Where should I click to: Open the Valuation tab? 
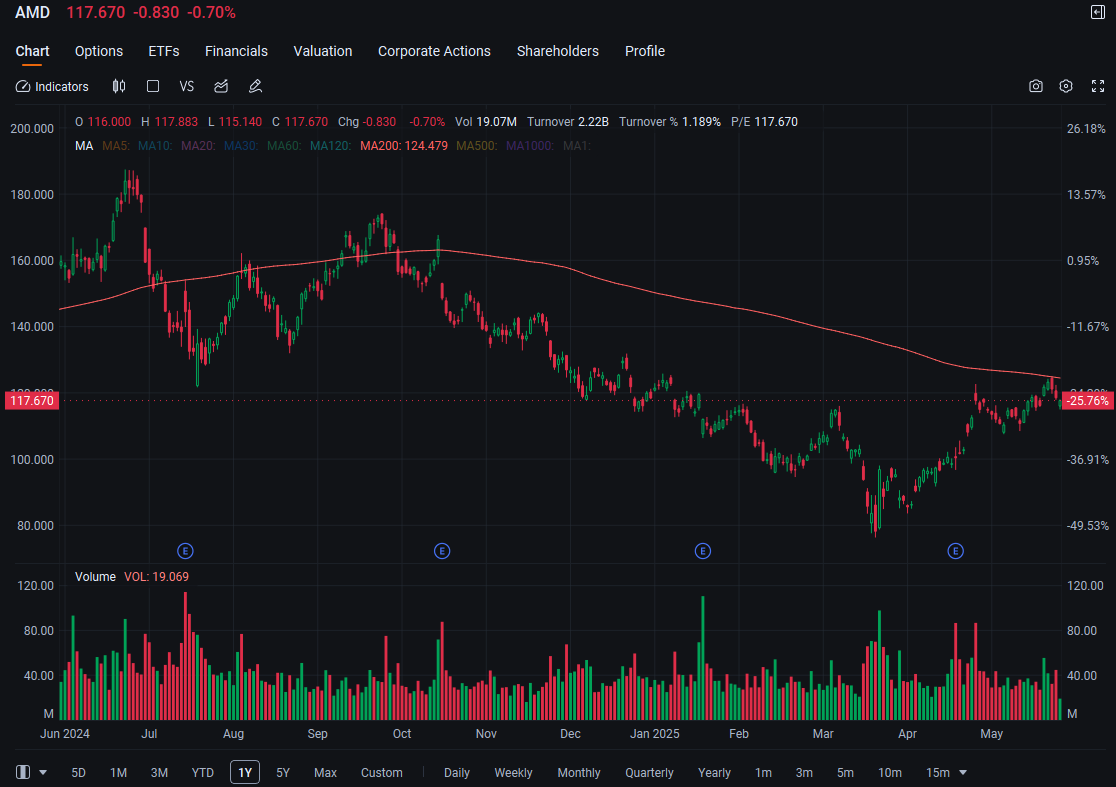[322, 51]
